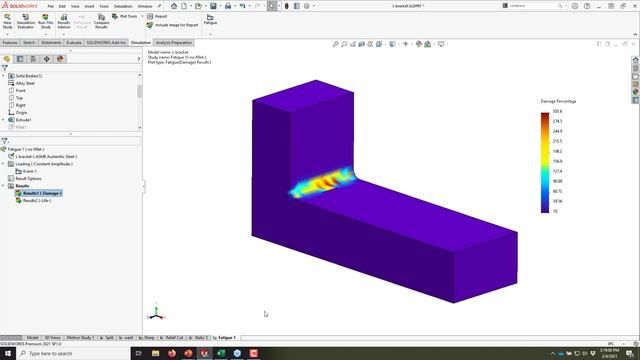
Task: Expand the Run This Study dropdown arrow
Action: pos(45,34)
